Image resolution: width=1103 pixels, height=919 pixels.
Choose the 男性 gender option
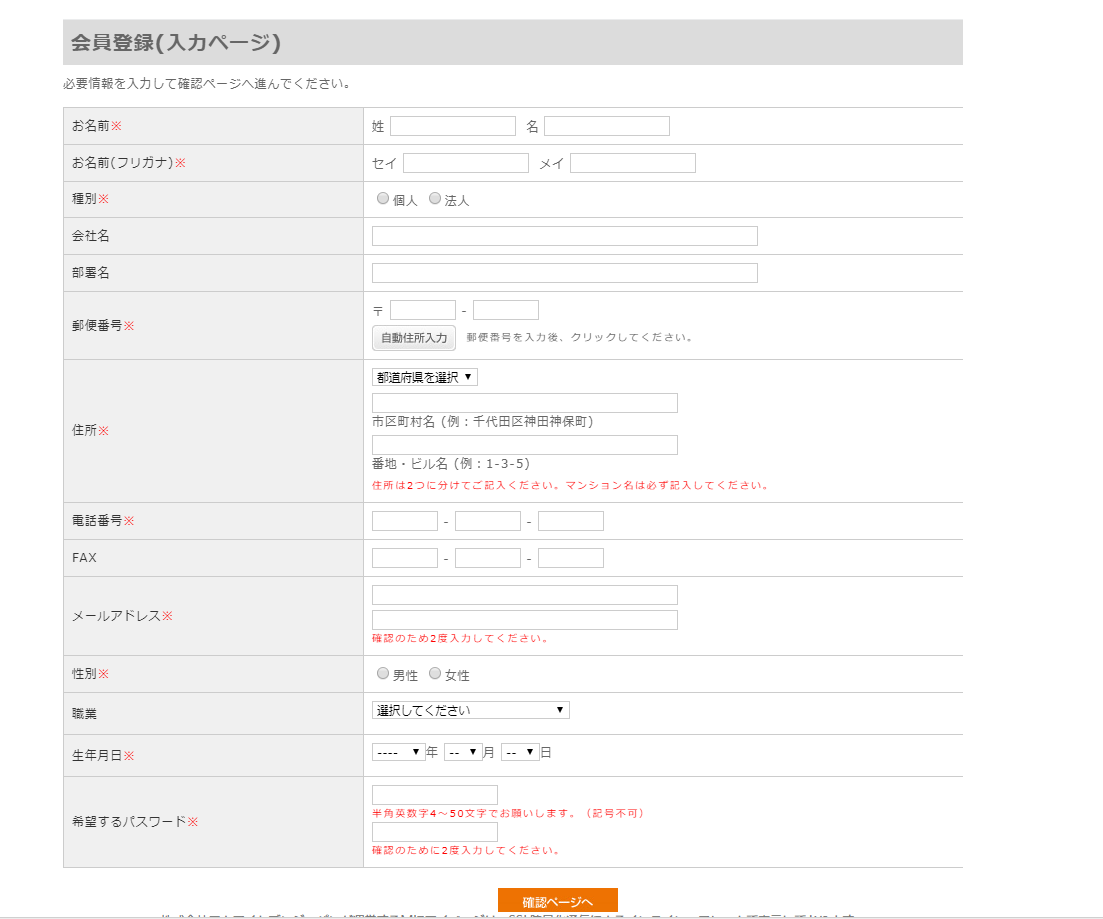coord(383,673)
